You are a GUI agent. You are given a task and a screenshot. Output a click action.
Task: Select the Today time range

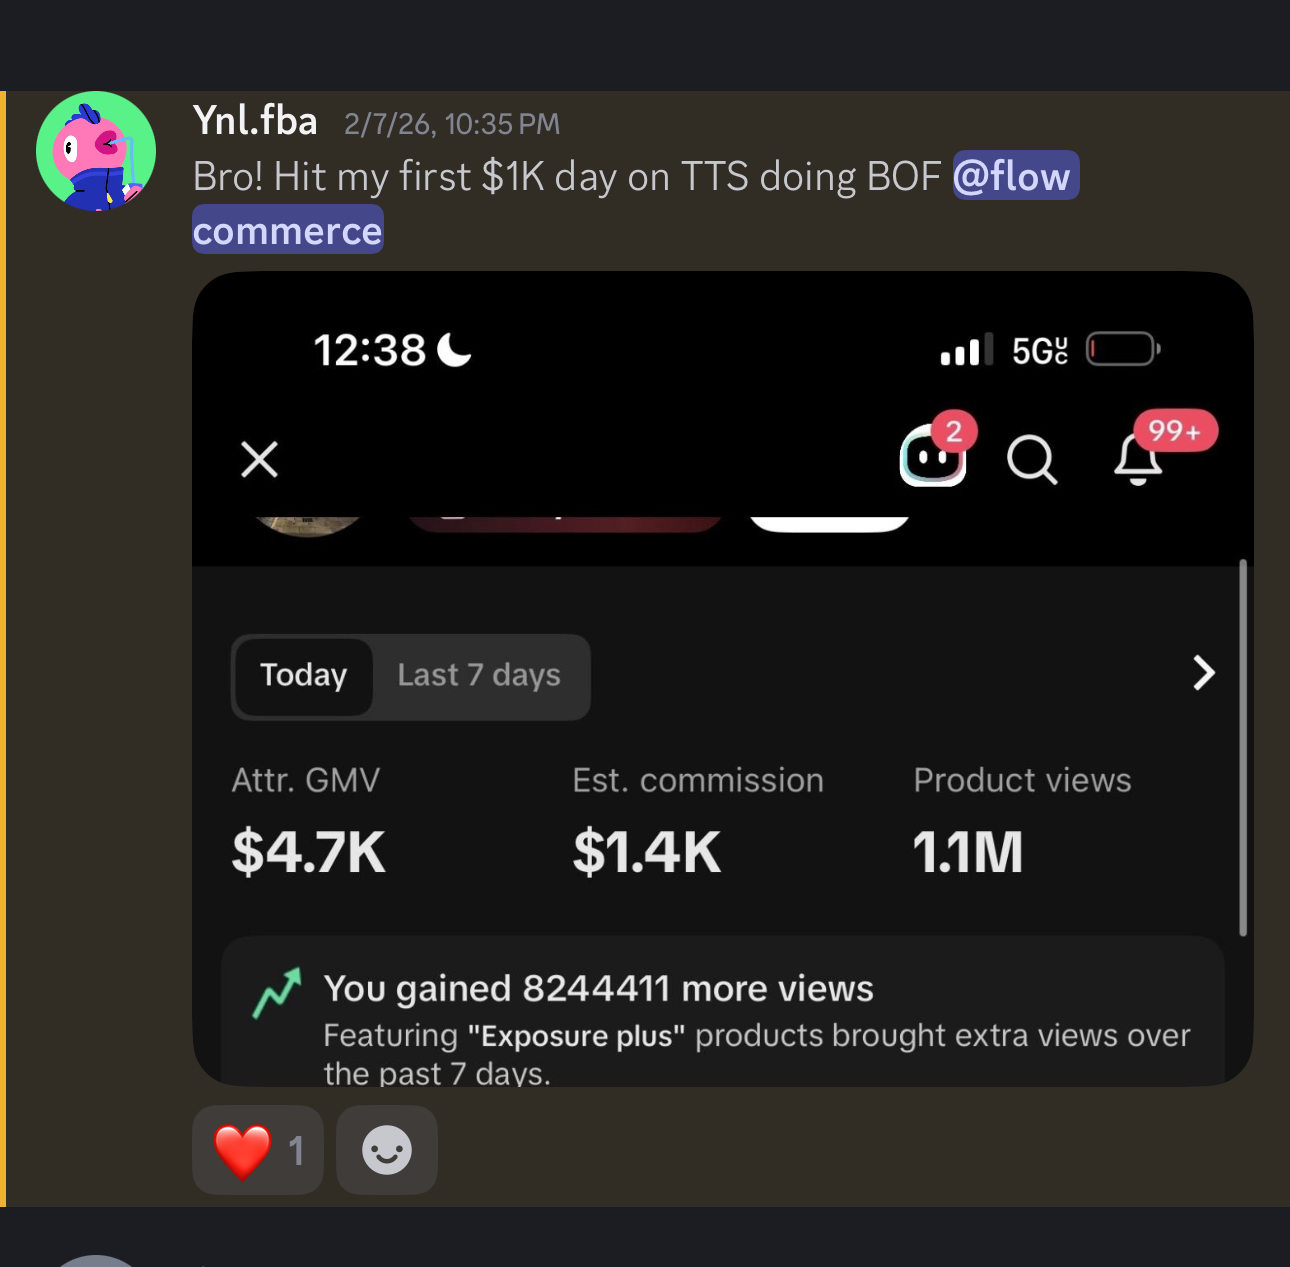(304, 676)
